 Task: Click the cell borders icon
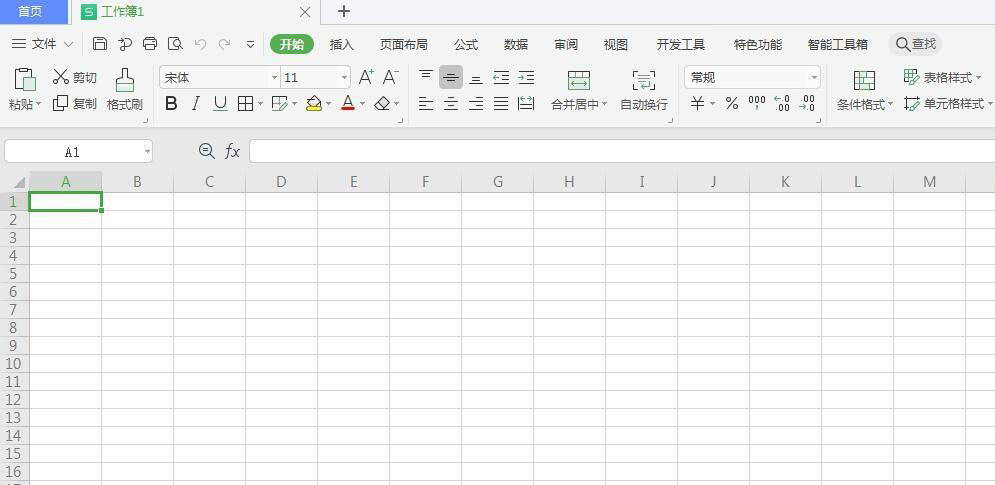click(x=246, y=103)
